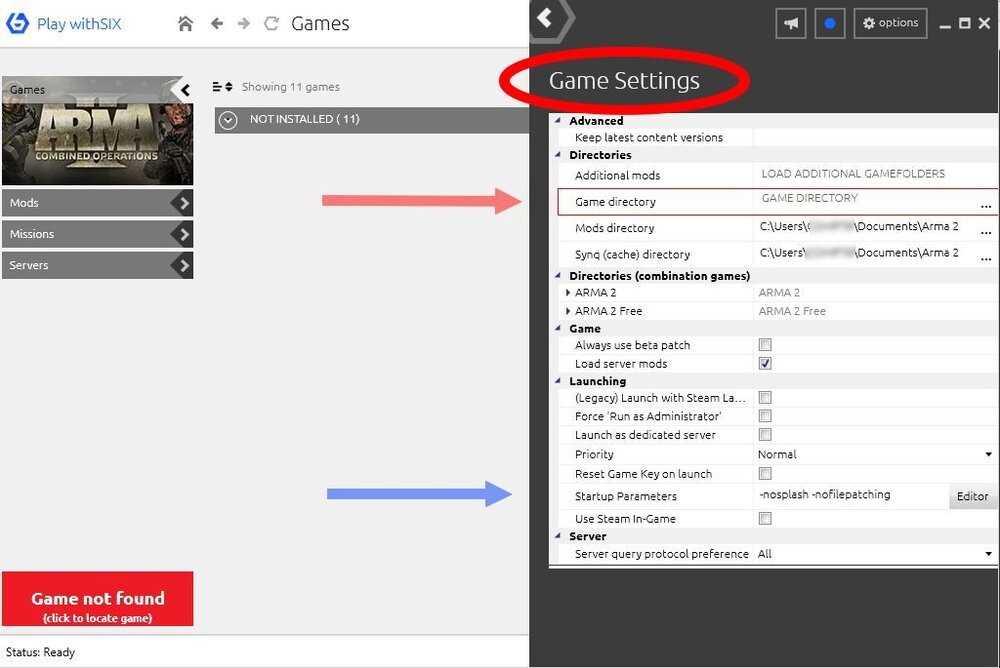Open the Startup Parameters Editor
1000x668 pixels.
[x=973, y=496]
